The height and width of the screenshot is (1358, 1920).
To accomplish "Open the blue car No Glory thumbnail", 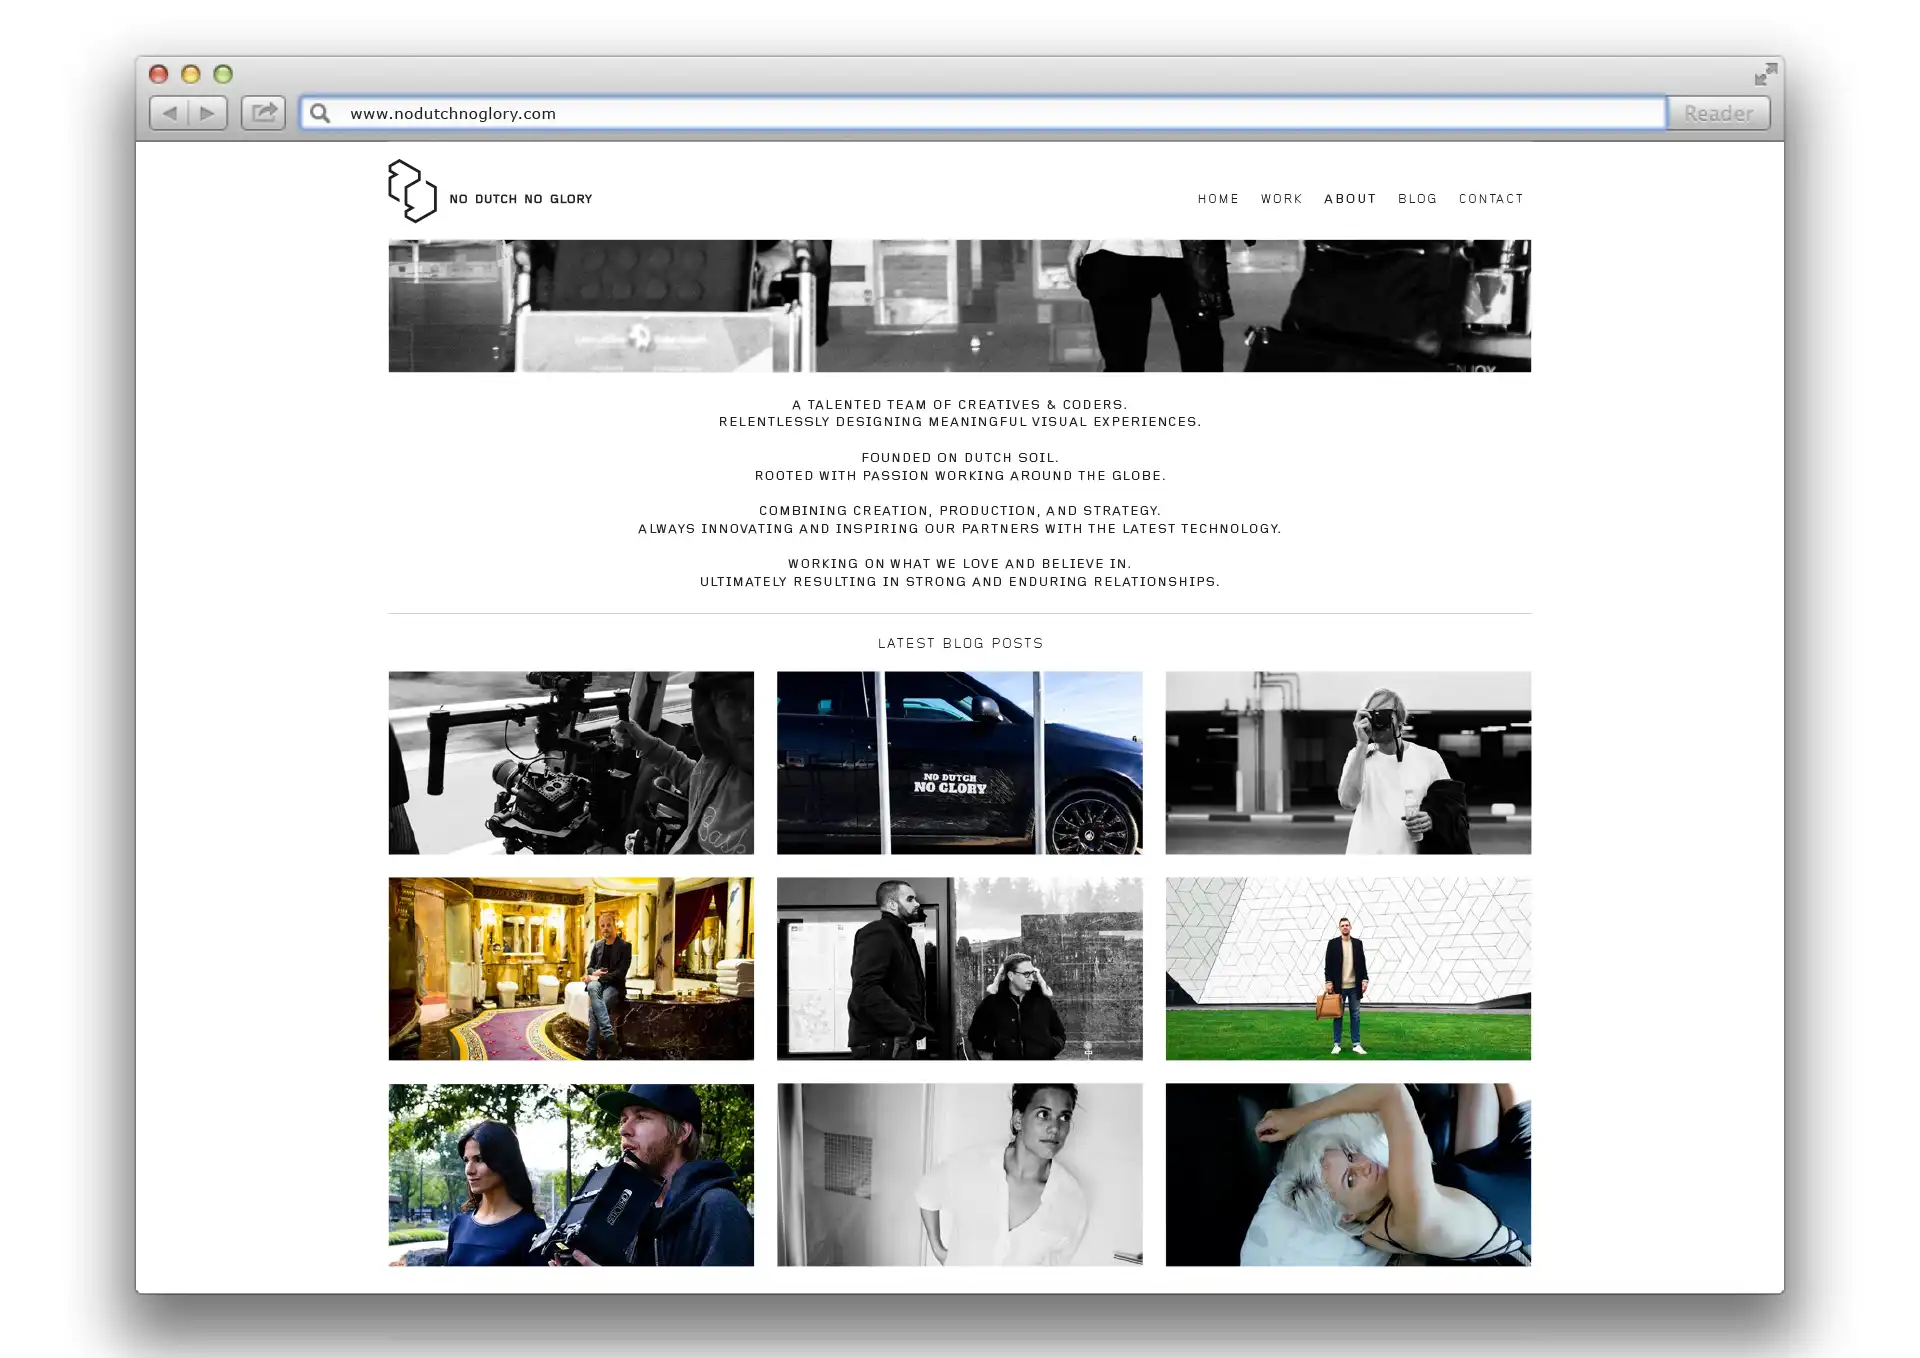I will click(959, 762).
